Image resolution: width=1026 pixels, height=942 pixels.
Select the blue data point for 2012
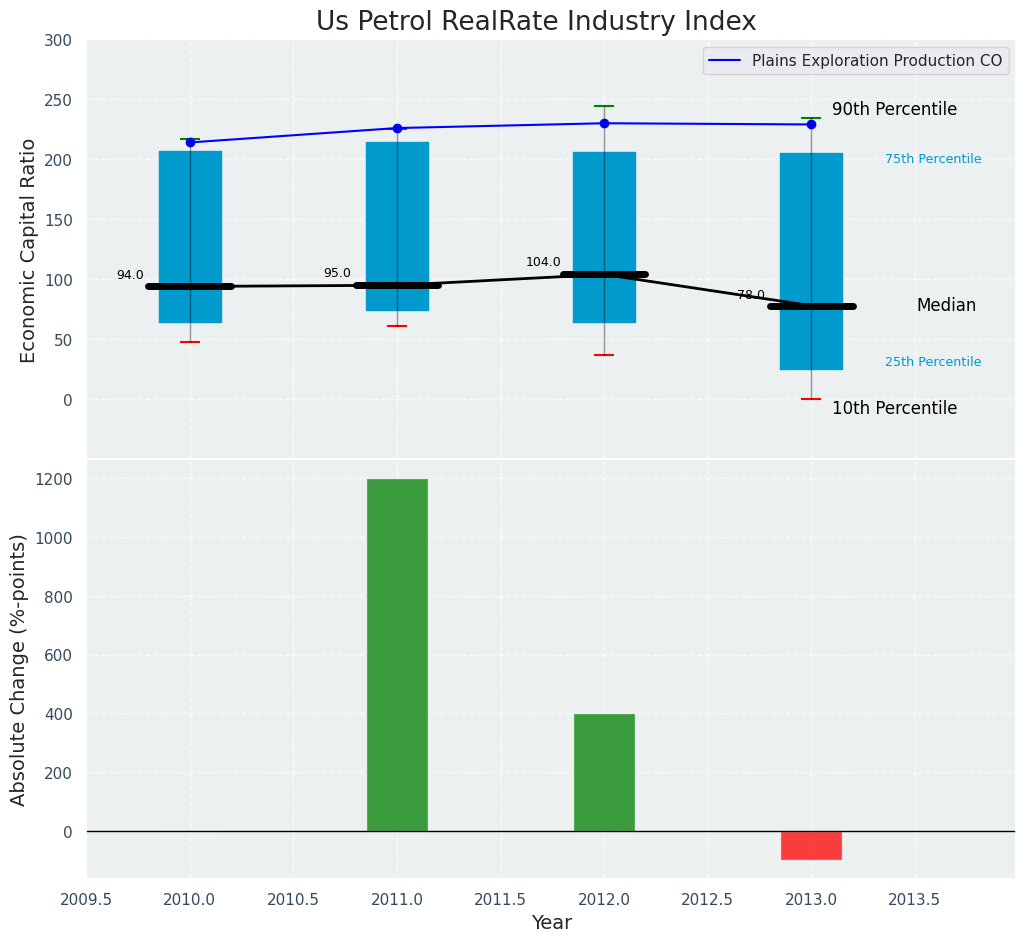(604, 124)
